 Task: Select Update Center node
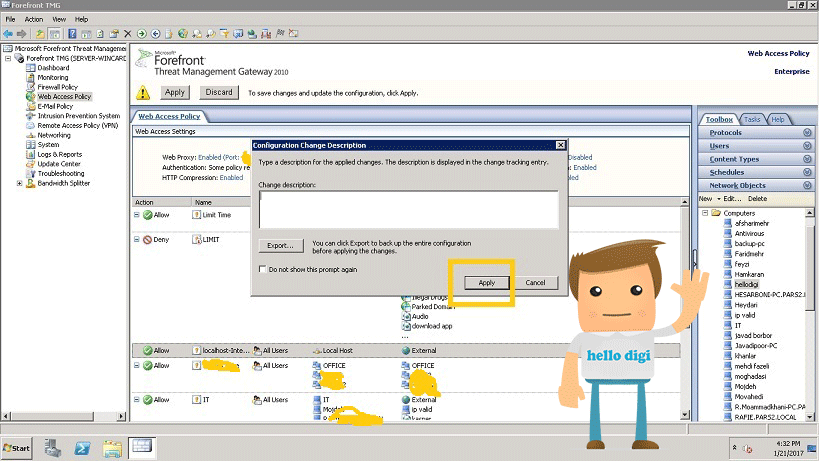coord(58,164)
